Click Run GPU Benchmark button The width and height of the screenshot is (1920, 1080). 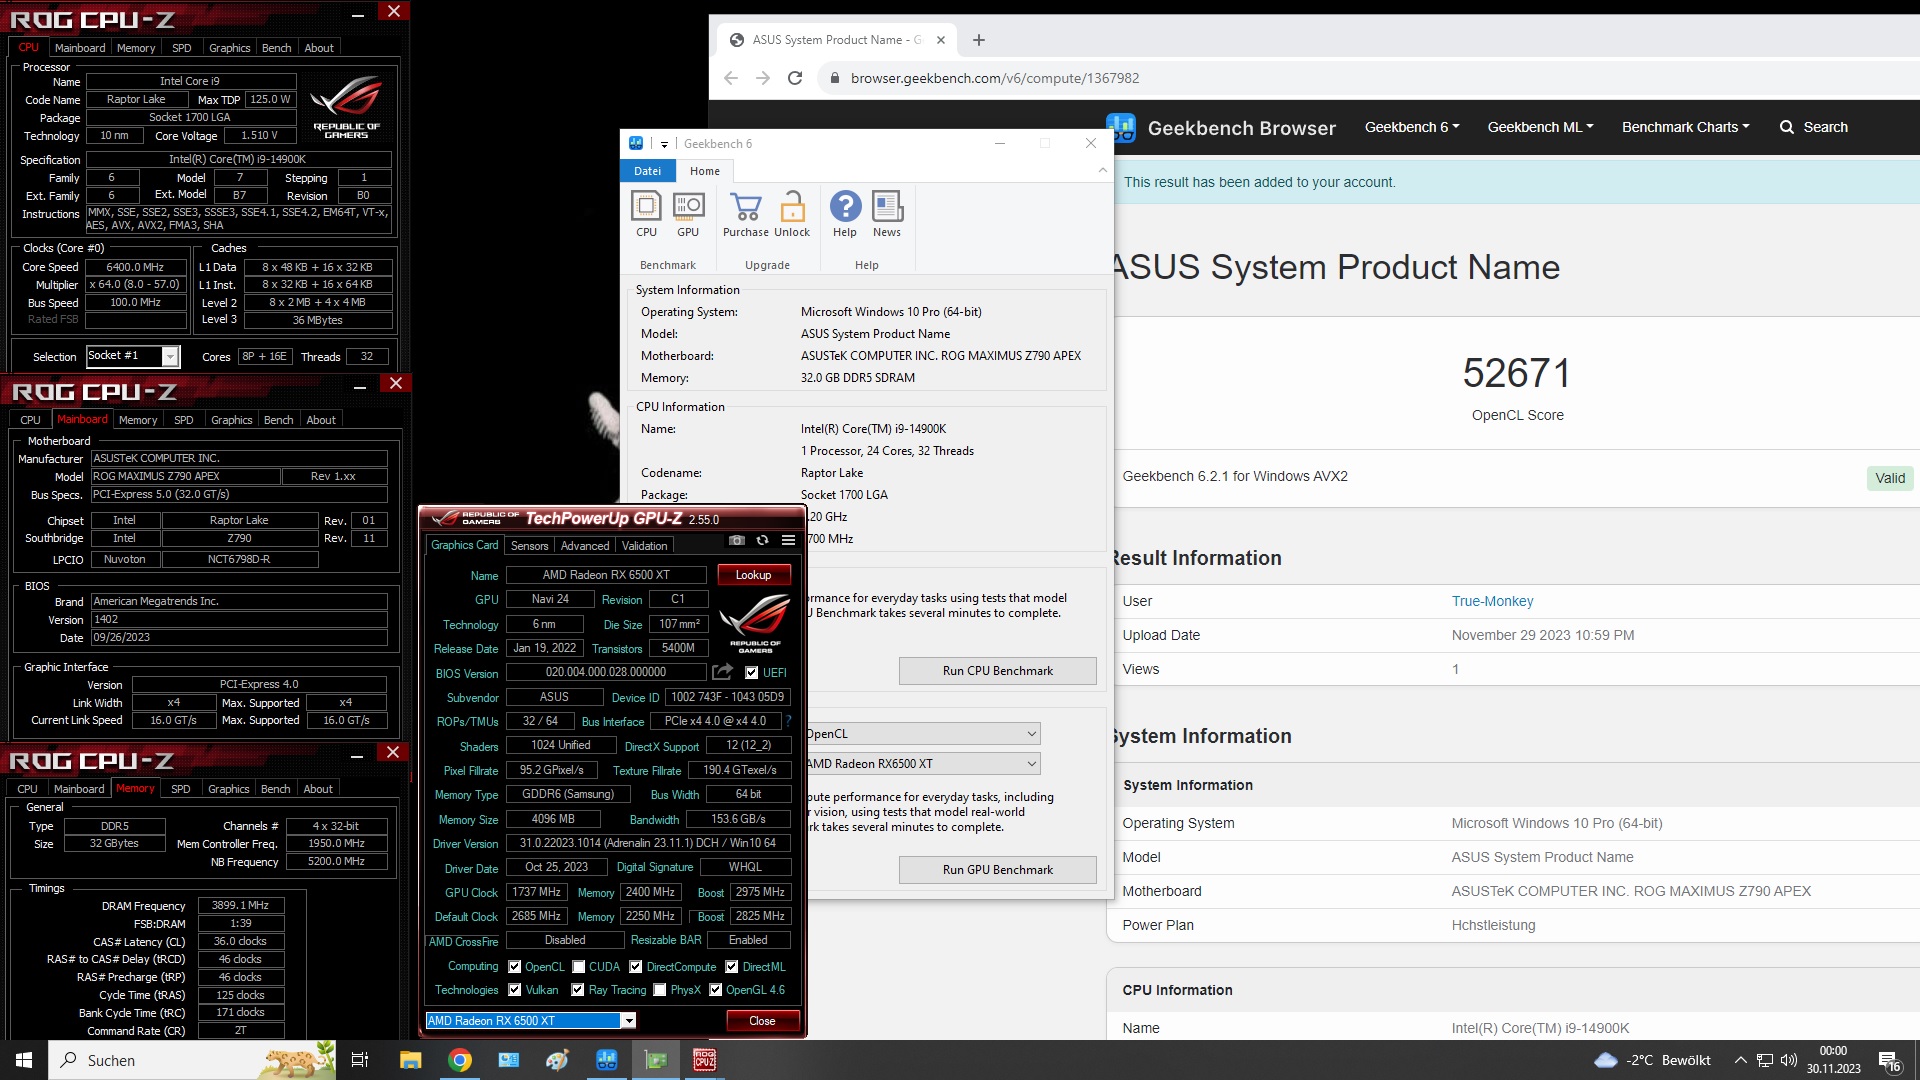click(x=997, y=870)
